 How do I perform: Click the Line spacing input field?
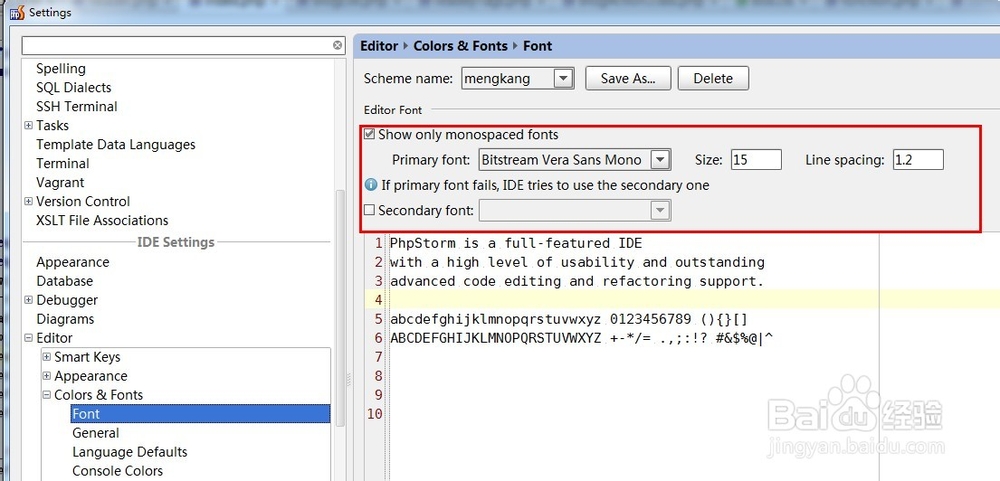(x=918, y=159)
